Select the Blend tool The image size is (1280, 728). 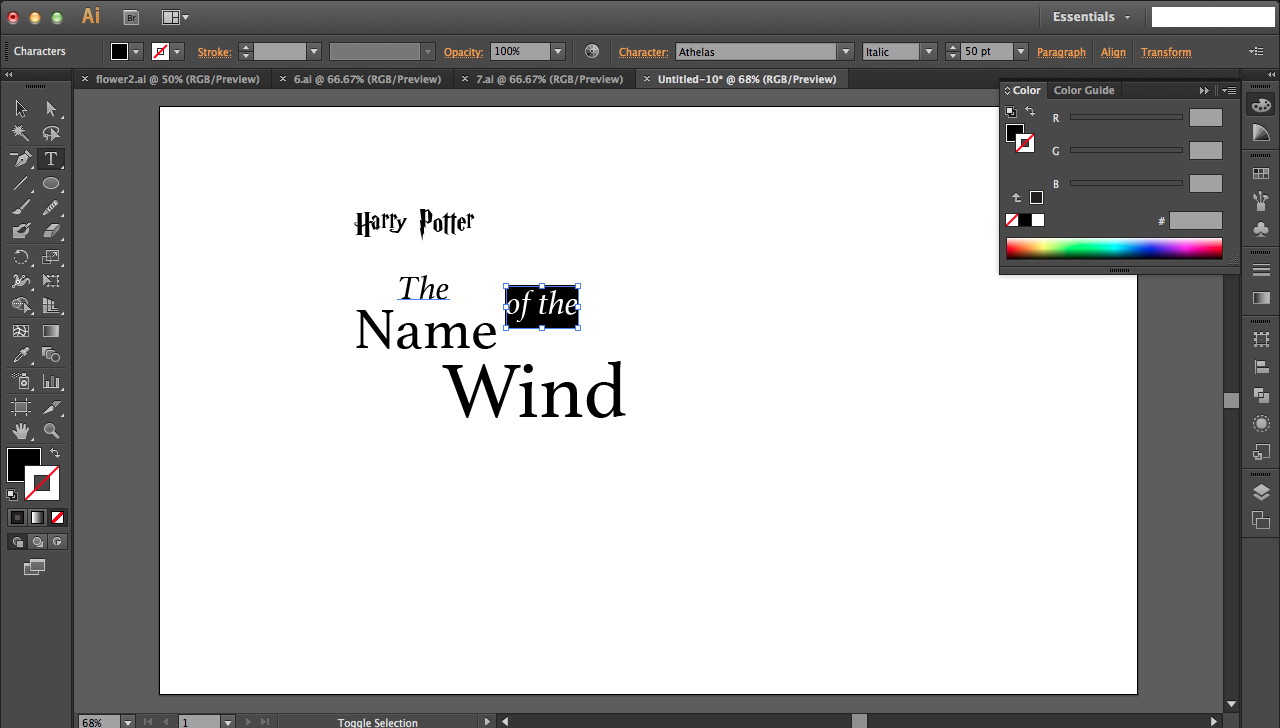tap(51, 355)
